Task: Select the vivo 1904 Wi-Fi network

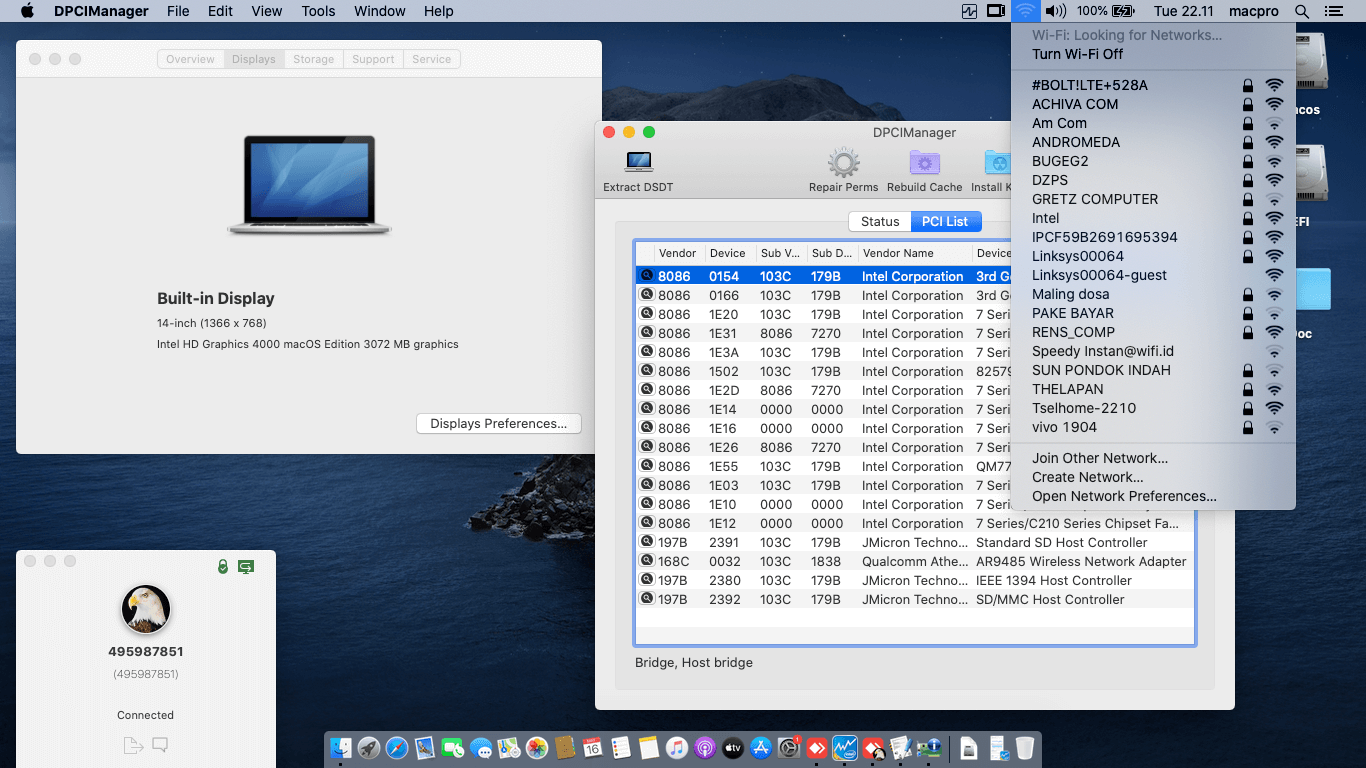Action: click(1153, 427)
